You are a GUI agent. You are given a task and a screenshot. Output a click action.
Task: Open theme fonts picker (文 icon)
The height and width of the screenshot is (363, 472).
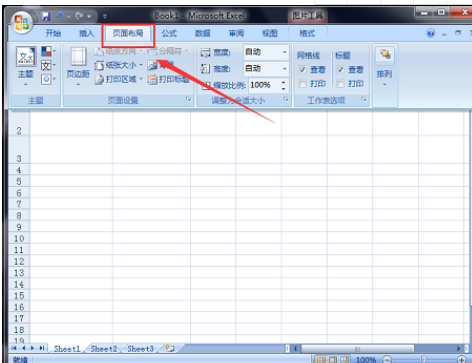pyautogui.click(x=48, y=65)
